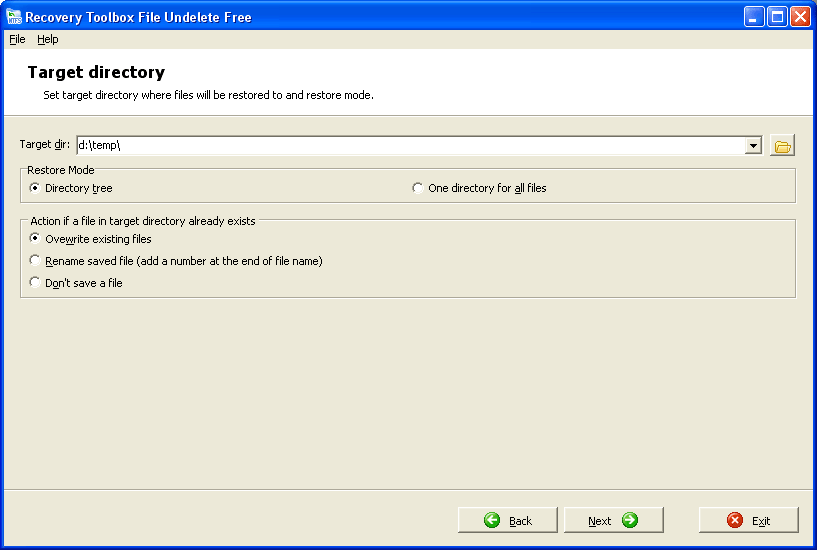Screen dimensions: 817x550
Task: Open the File menu
Action: coord(17,39)
